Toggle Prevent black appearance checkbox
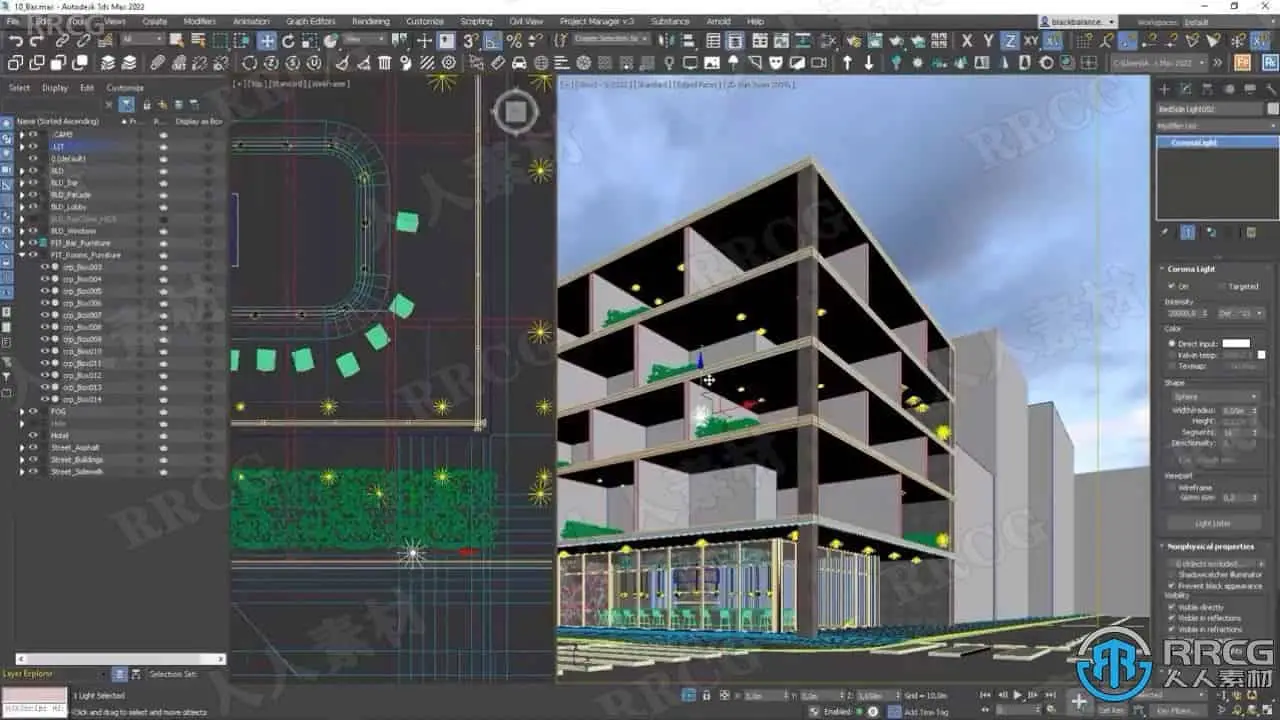 [1172, 585]
